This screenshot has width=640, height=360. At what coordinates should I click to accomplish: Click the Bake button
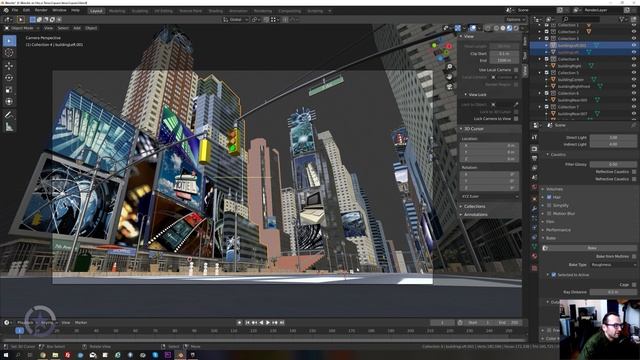pyautogui.click(x=591, y=248)
